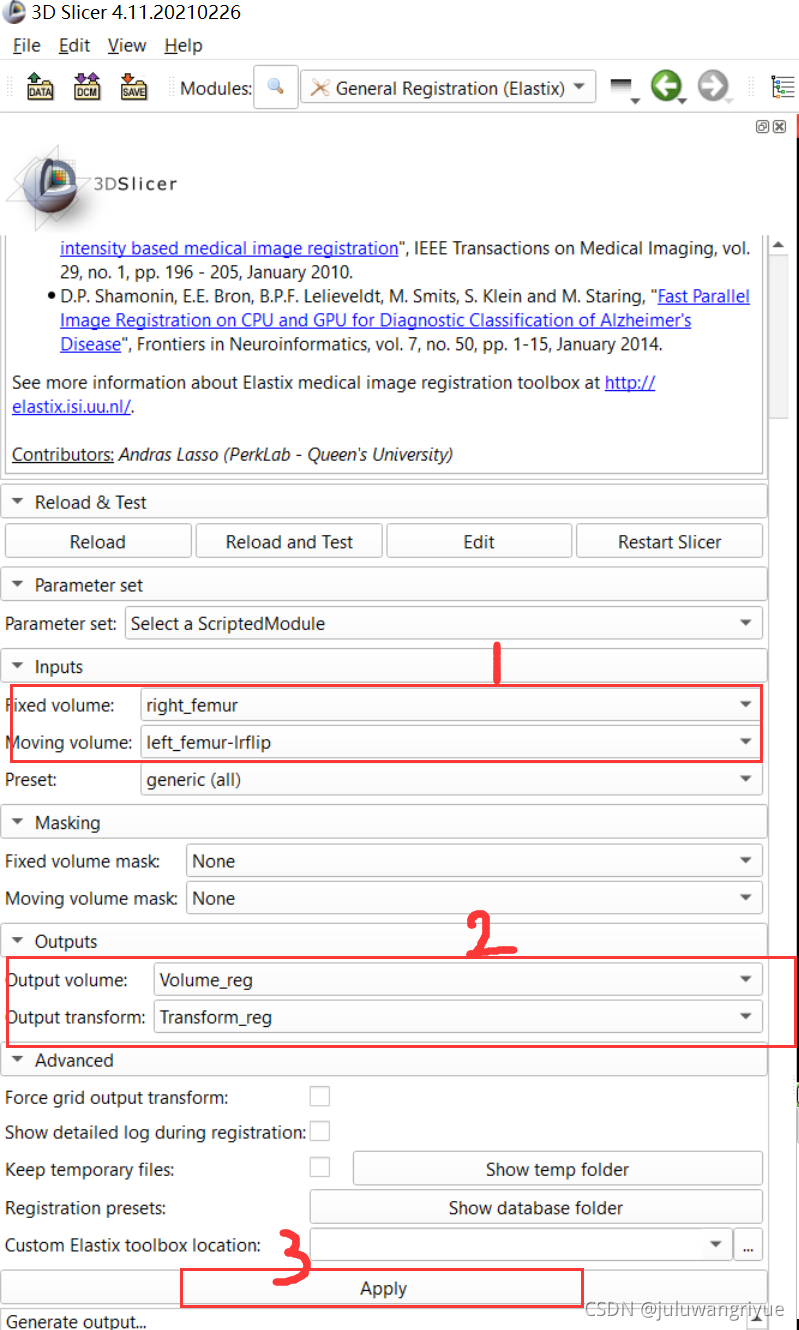Image resolution: width=799 pixels, height=1330 pixels.
Task: Open the module search magnifier button
Action: point(275,87)
